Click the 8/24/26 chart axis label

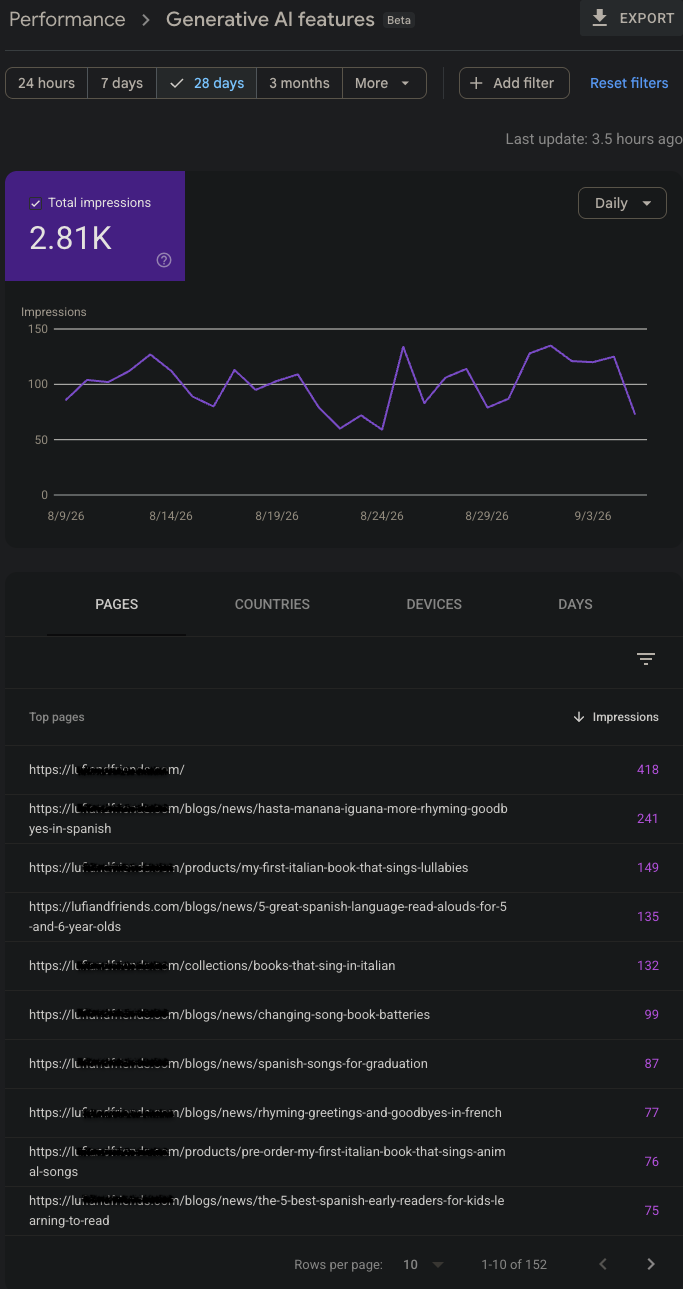[x=380, y=516]
